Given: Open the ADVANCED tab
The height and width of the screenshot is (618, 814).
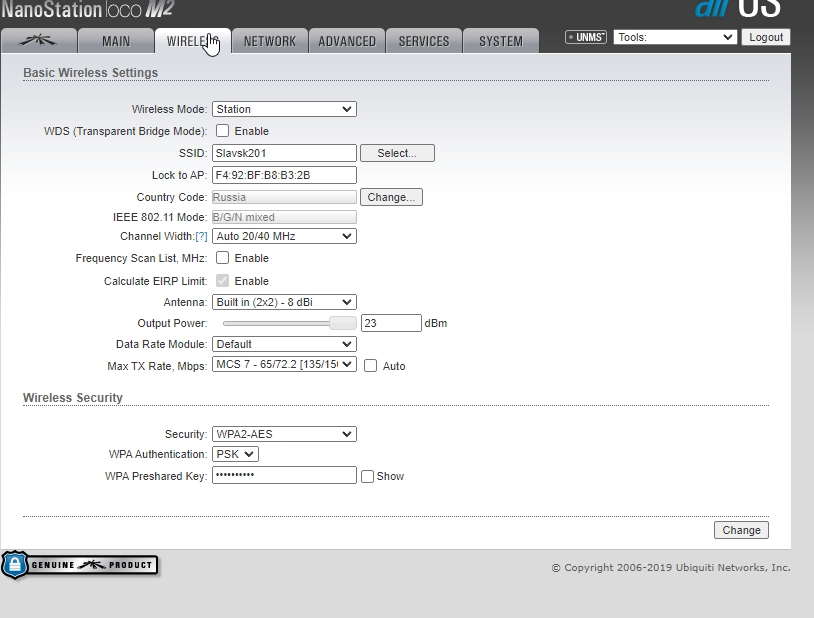Looking at the screenshot, I should (347, 41).
